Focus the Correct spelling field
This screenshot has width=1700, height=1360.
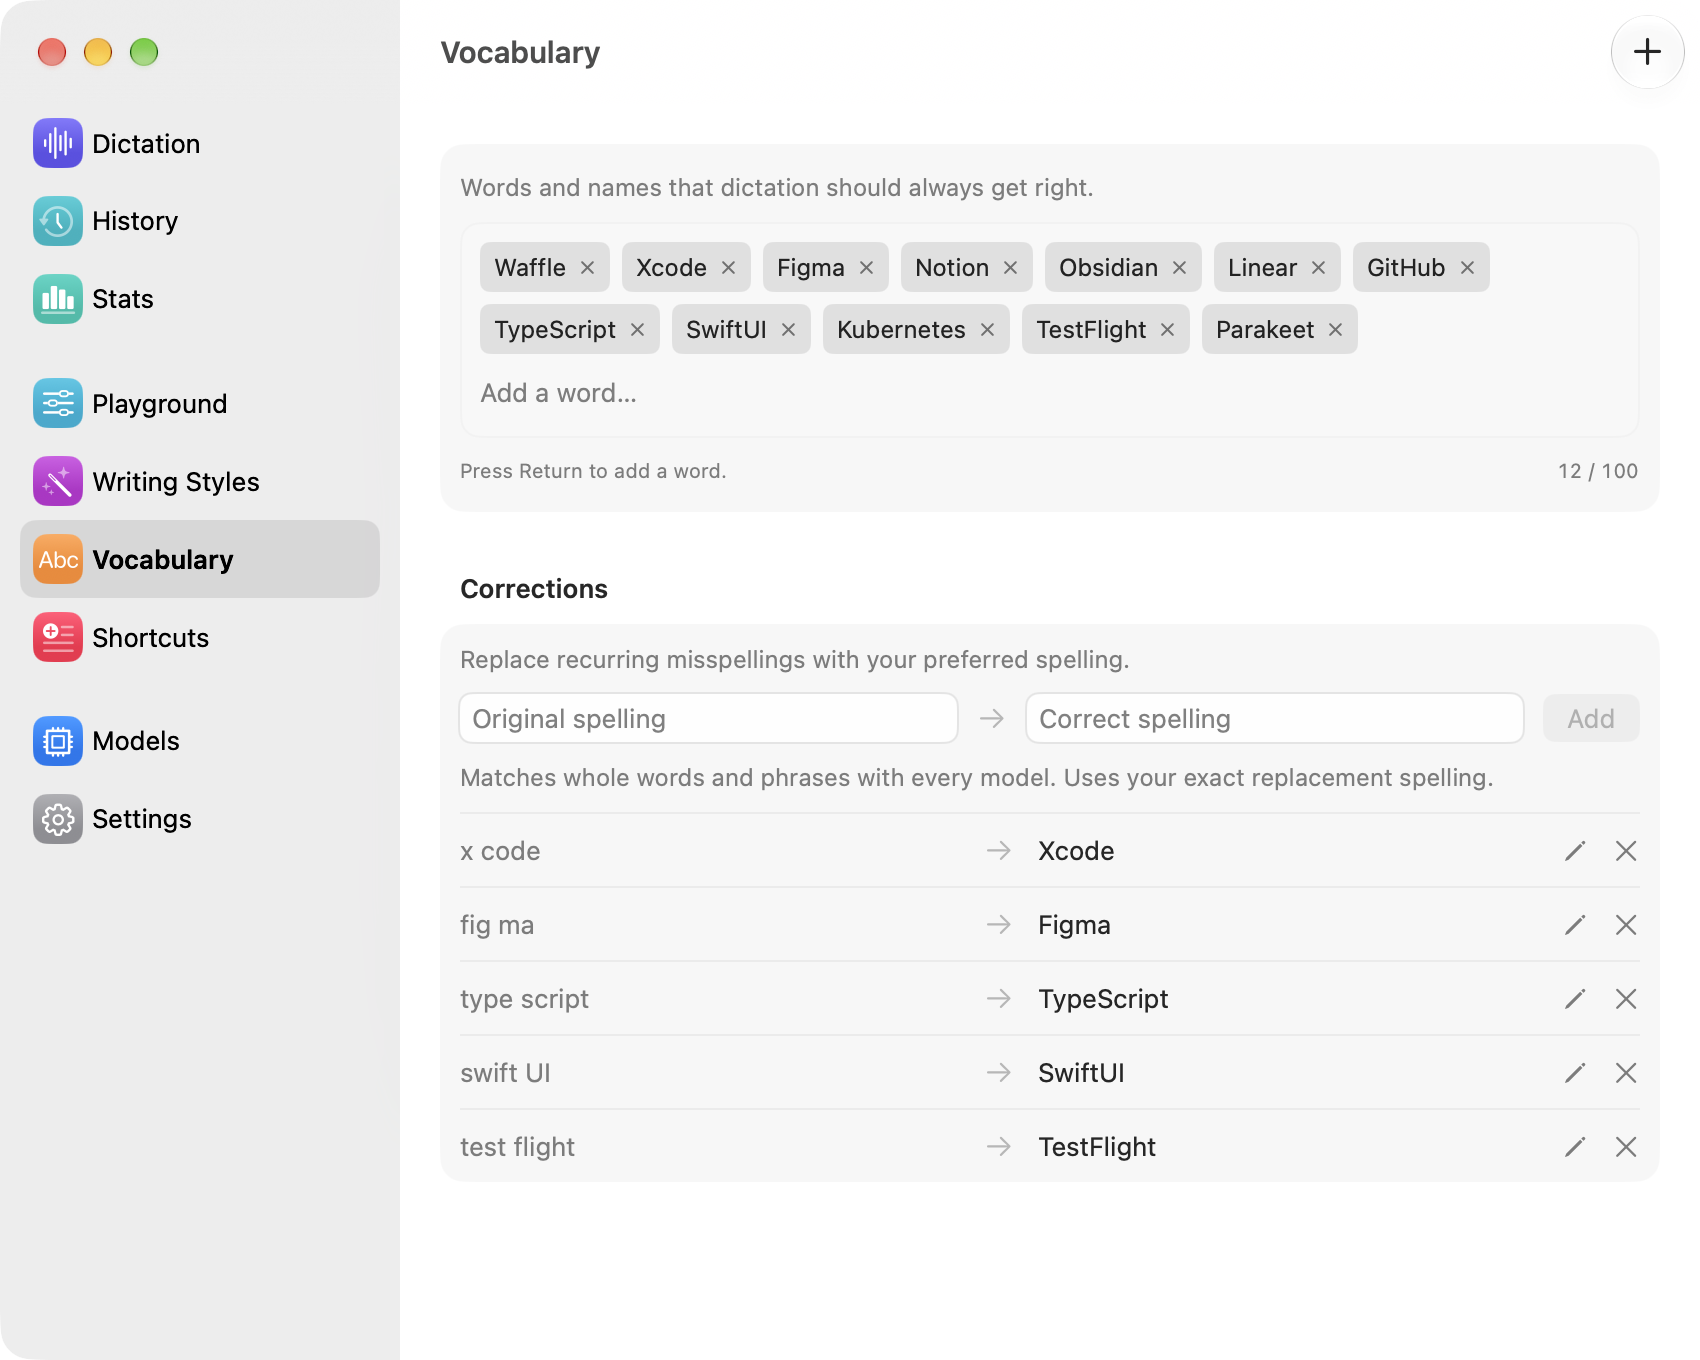click(x=1274, y=719)
